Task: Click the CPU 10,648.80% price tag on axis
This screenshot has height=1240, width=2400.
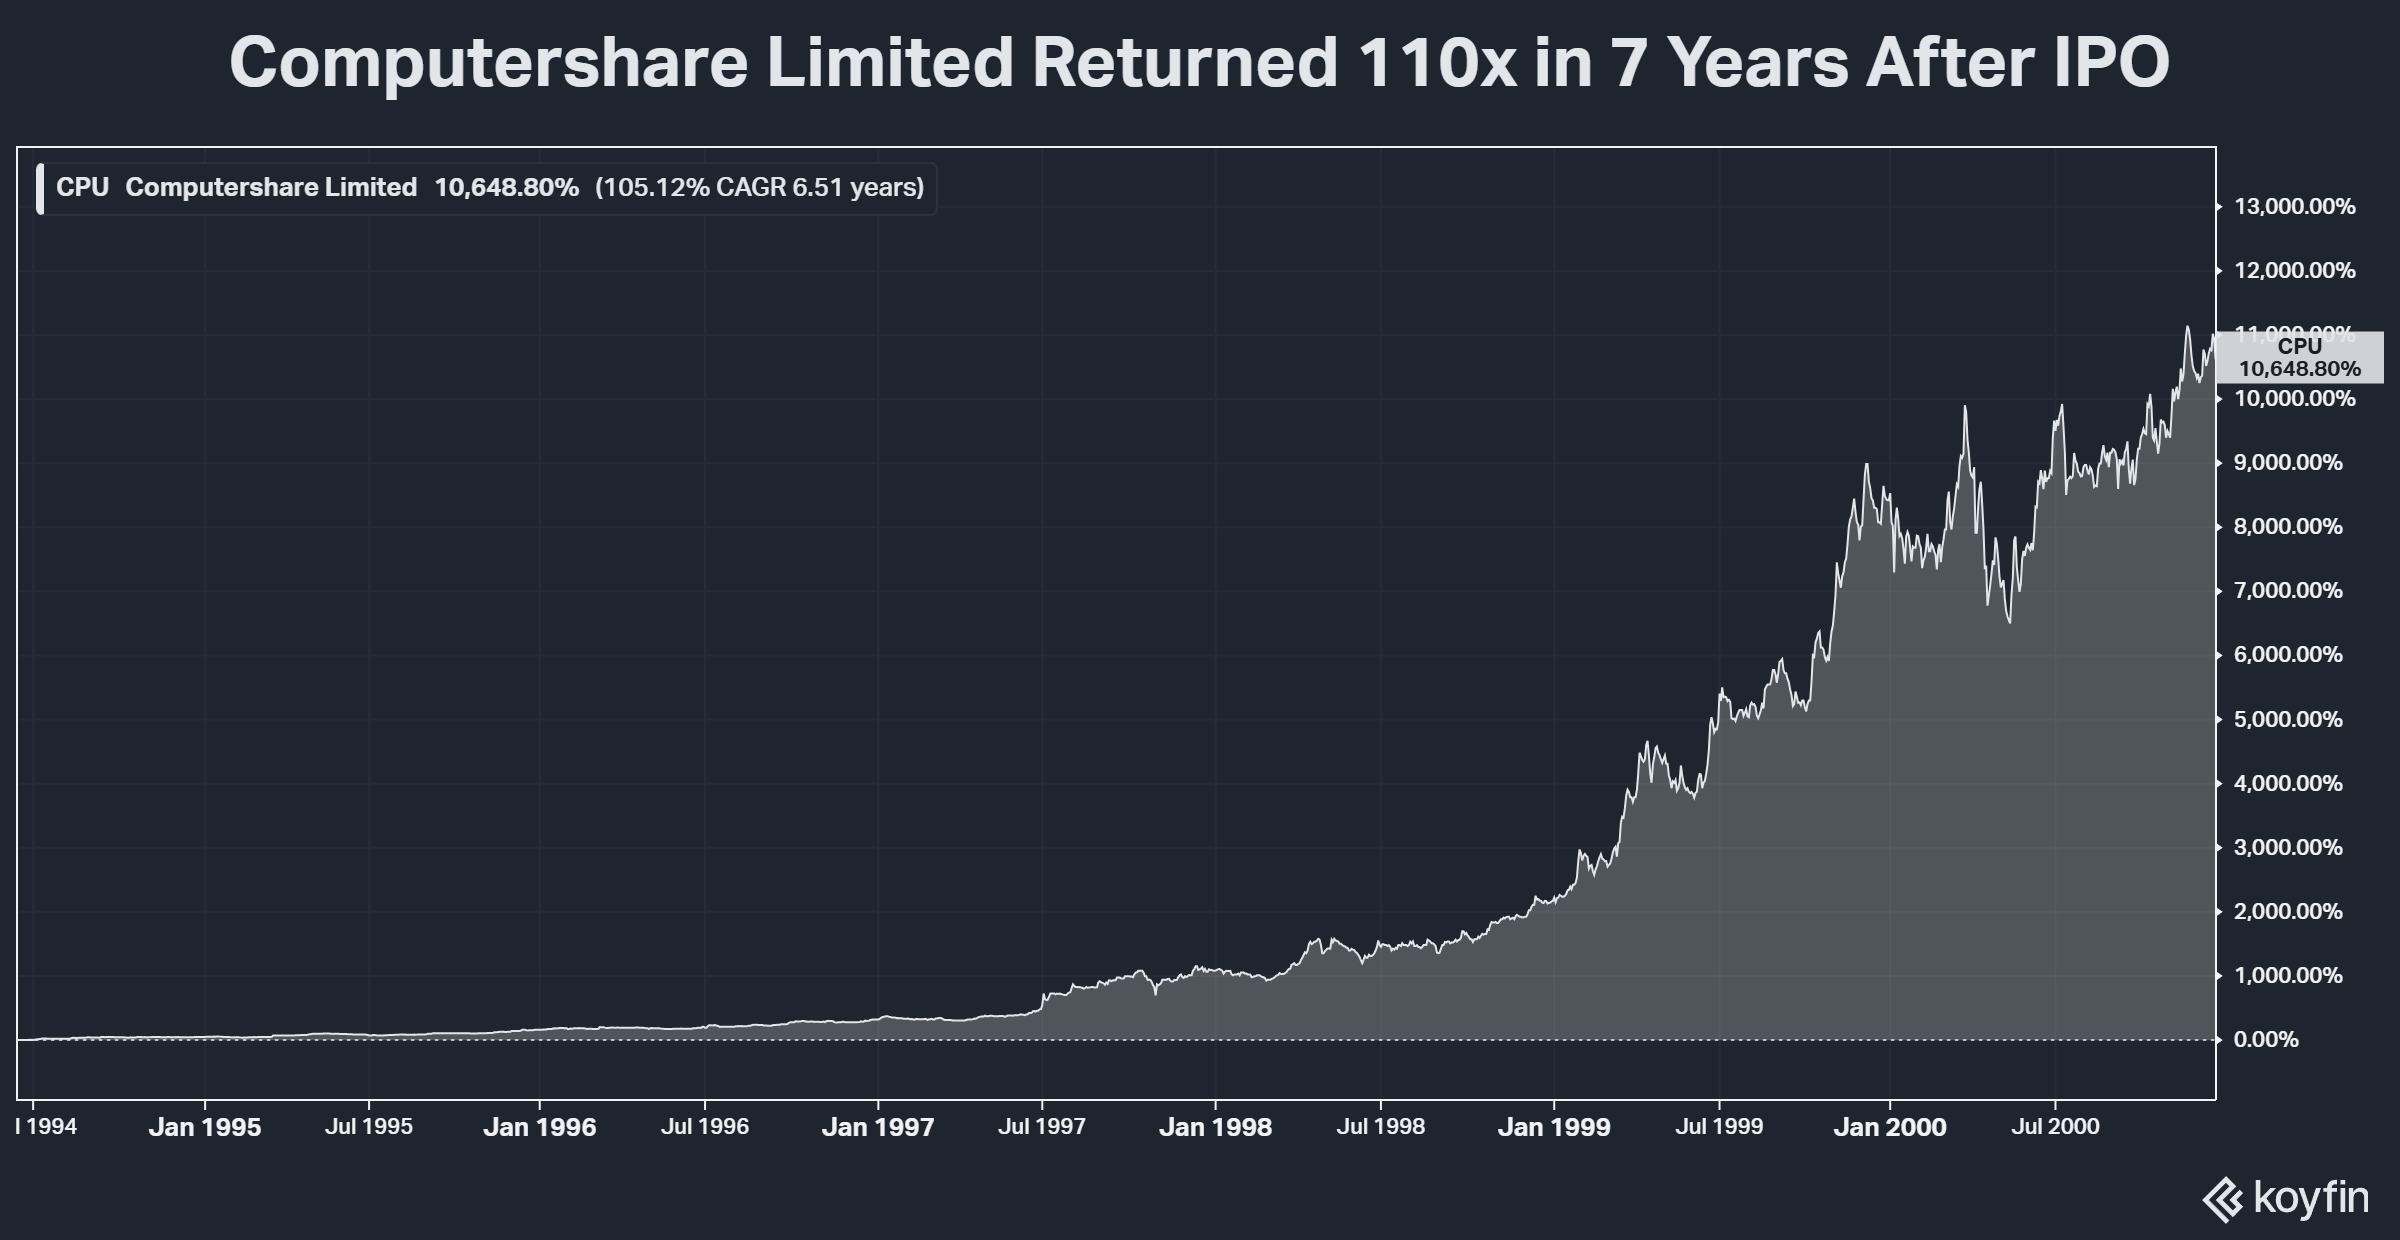Action: click(2299, 358)
